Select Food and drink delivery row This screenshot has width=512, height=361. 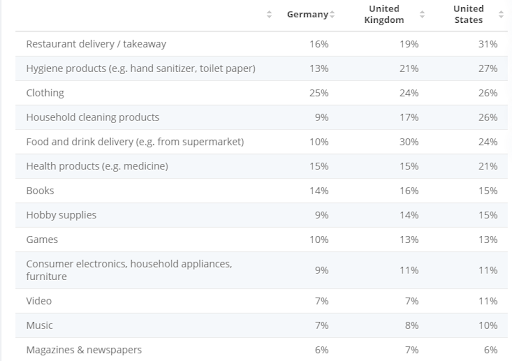pos(261,142)
